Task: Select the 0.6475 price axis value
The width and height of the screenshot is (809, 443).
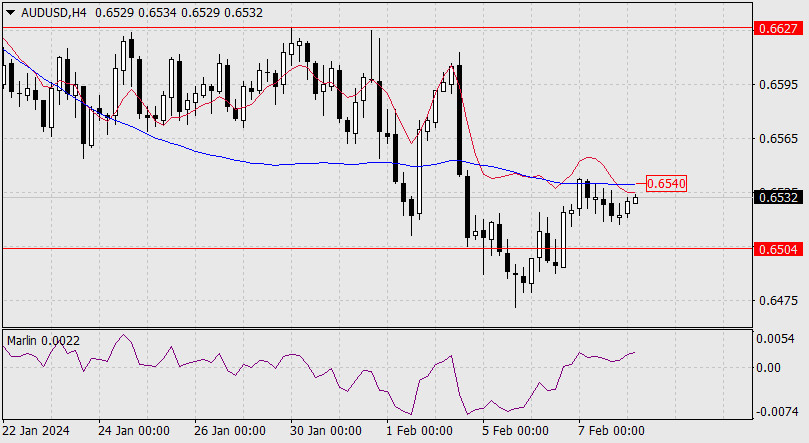Action: point(778,301)
